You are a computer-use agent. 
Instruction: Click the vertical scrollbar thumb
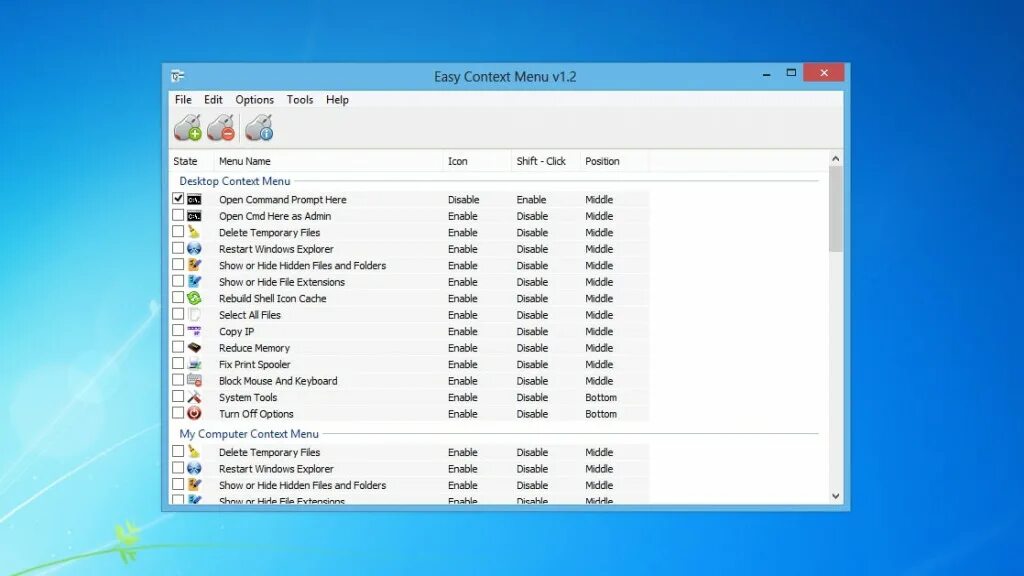835,209
